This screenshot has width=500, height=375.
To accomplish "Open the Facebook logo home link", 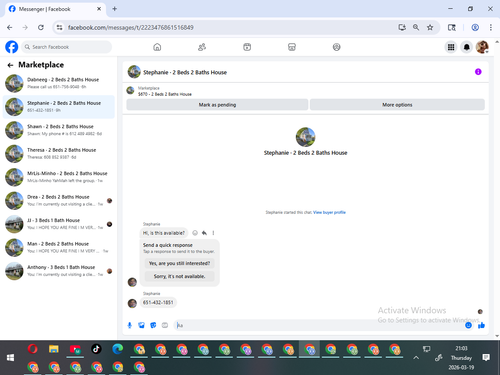I will [x=12, y=47].
